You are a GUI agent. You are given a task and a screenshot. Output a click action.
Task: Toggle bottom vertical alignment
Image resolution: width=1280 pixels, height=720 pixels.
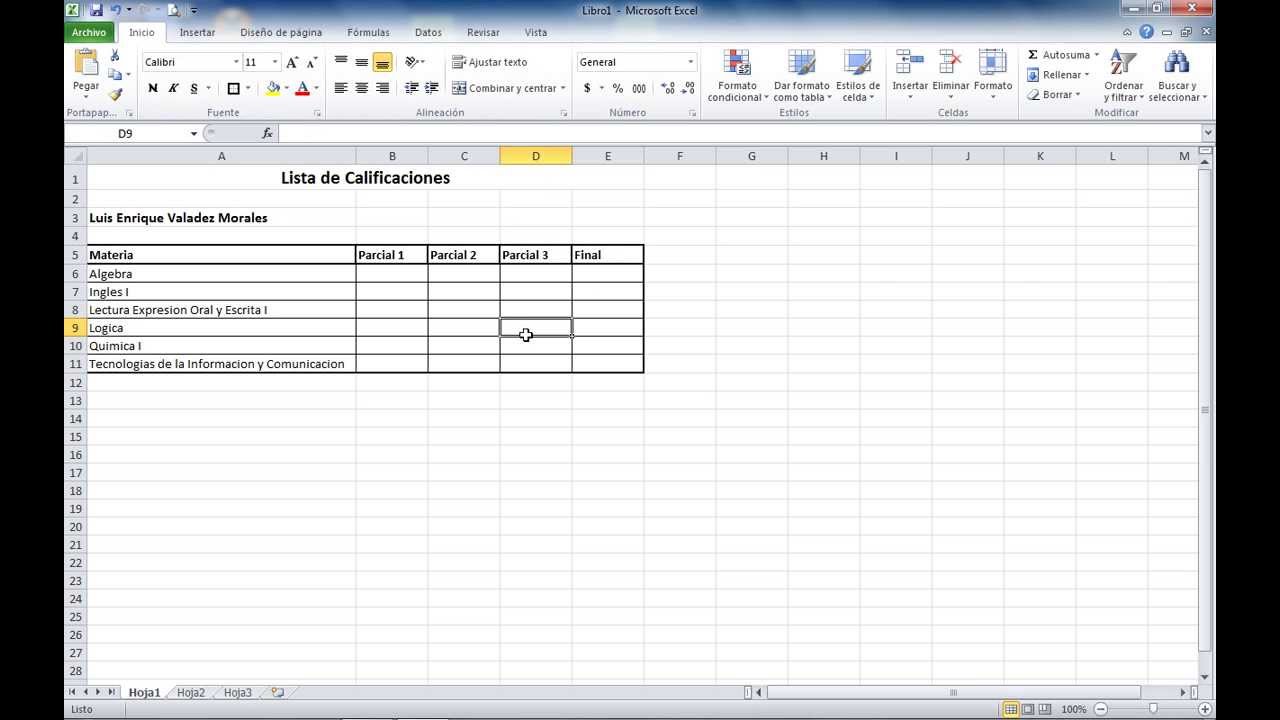click(382, 62)
